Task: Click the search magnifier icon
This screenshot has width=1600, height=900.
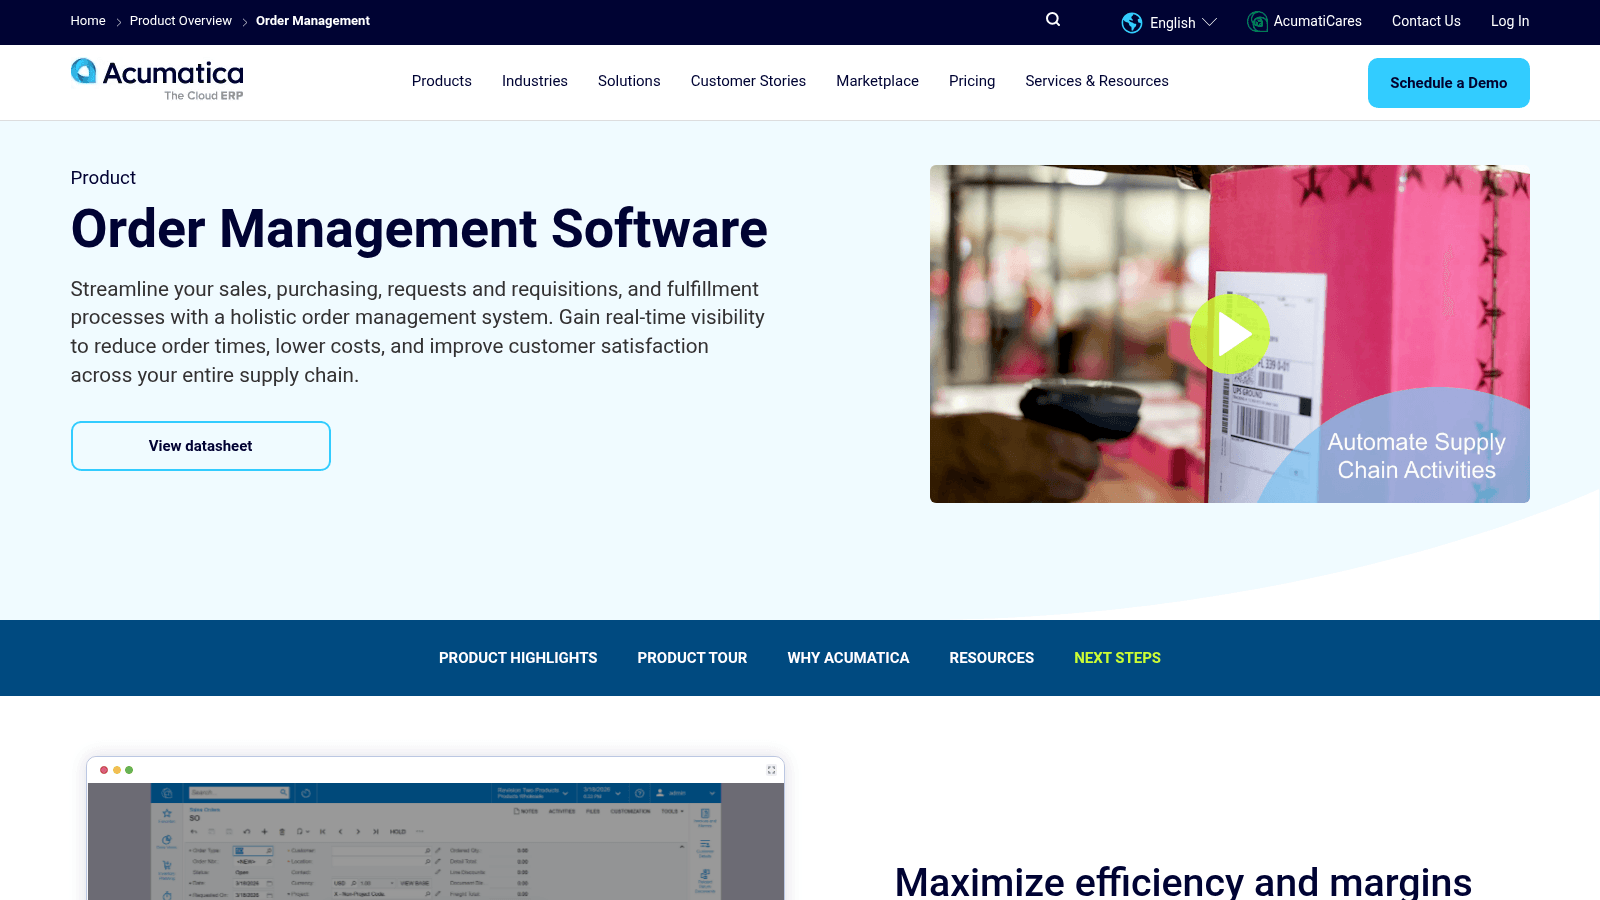Action: click(1053, 20)
